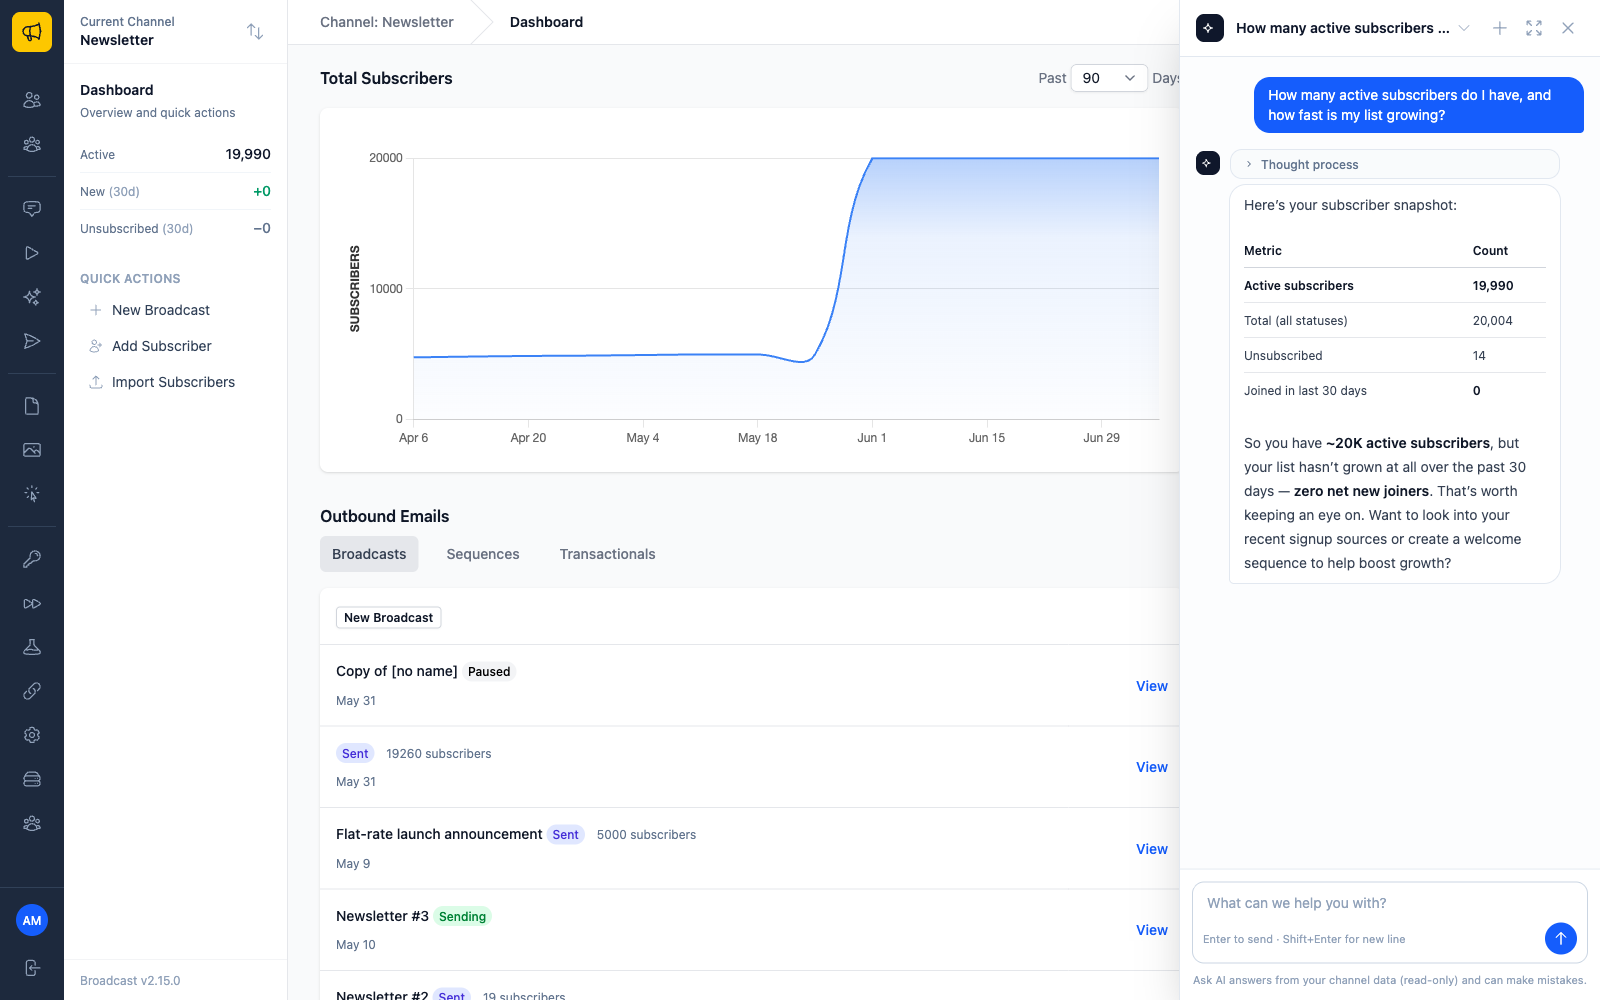Screen dimensions: 1600x1000
Task: Open the chain link sidebar icon
Action: pos(32,691)
